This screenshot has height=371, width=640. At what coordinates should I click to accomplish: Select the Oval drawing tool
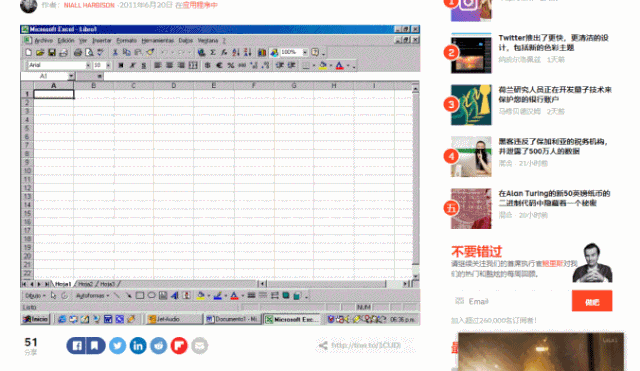pos(151,295)
